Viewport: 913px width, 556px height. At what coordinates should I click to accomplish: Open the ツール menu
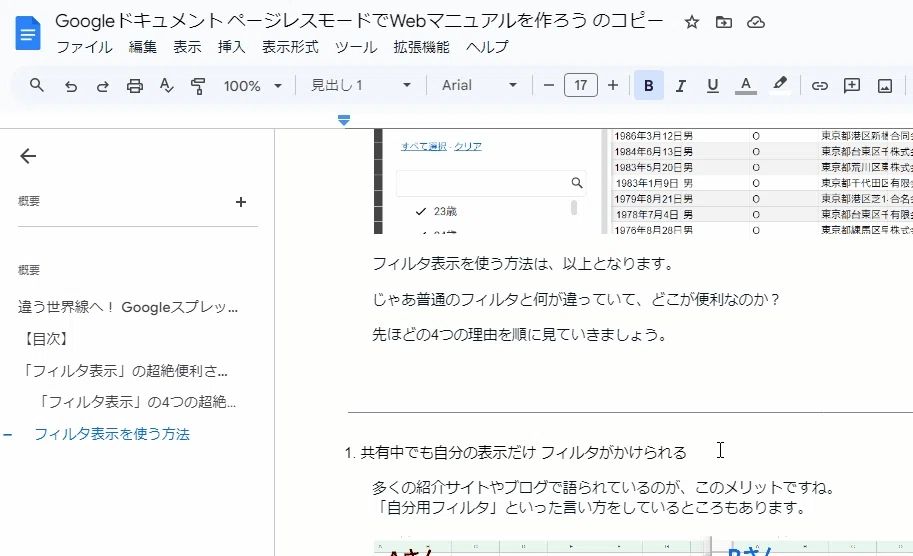pos(356,47)
